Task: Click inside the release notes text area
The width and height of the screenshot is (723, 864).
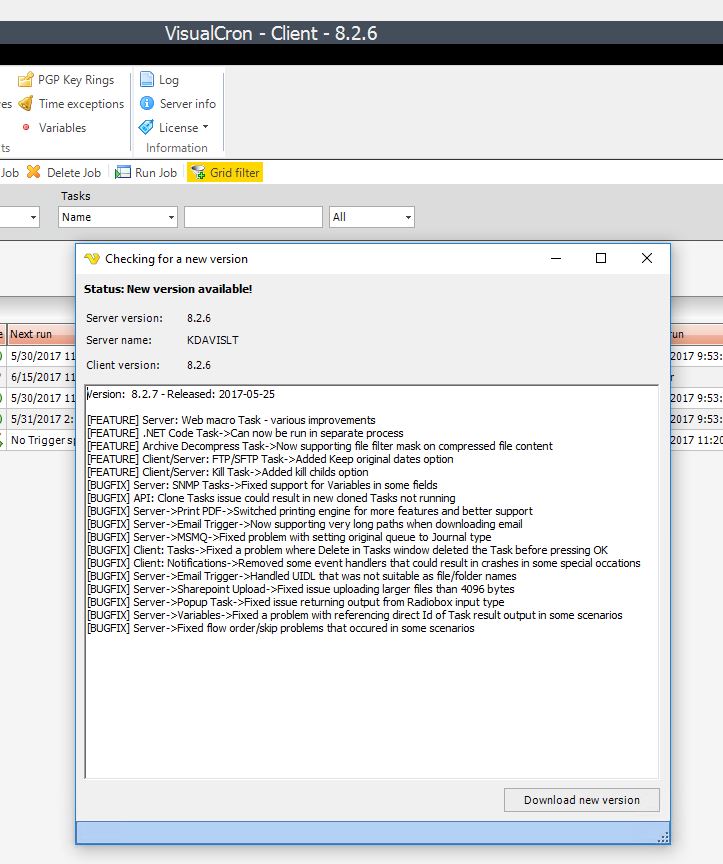Action: (370, 700)
